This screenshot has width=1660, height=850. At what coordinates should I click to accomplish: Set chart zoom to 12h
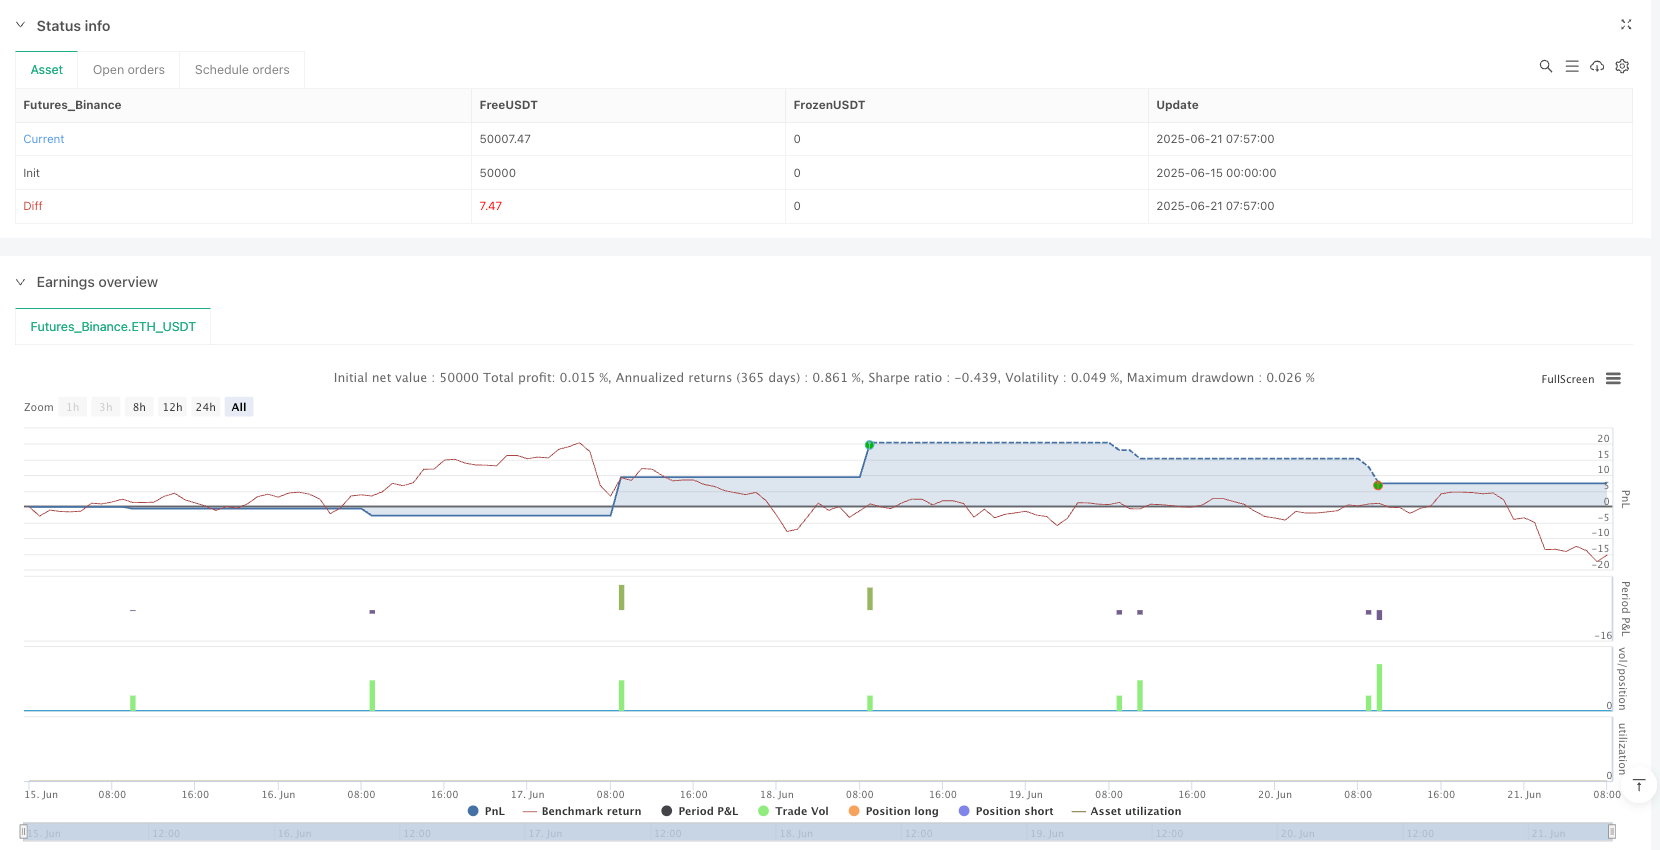[172, 407]
